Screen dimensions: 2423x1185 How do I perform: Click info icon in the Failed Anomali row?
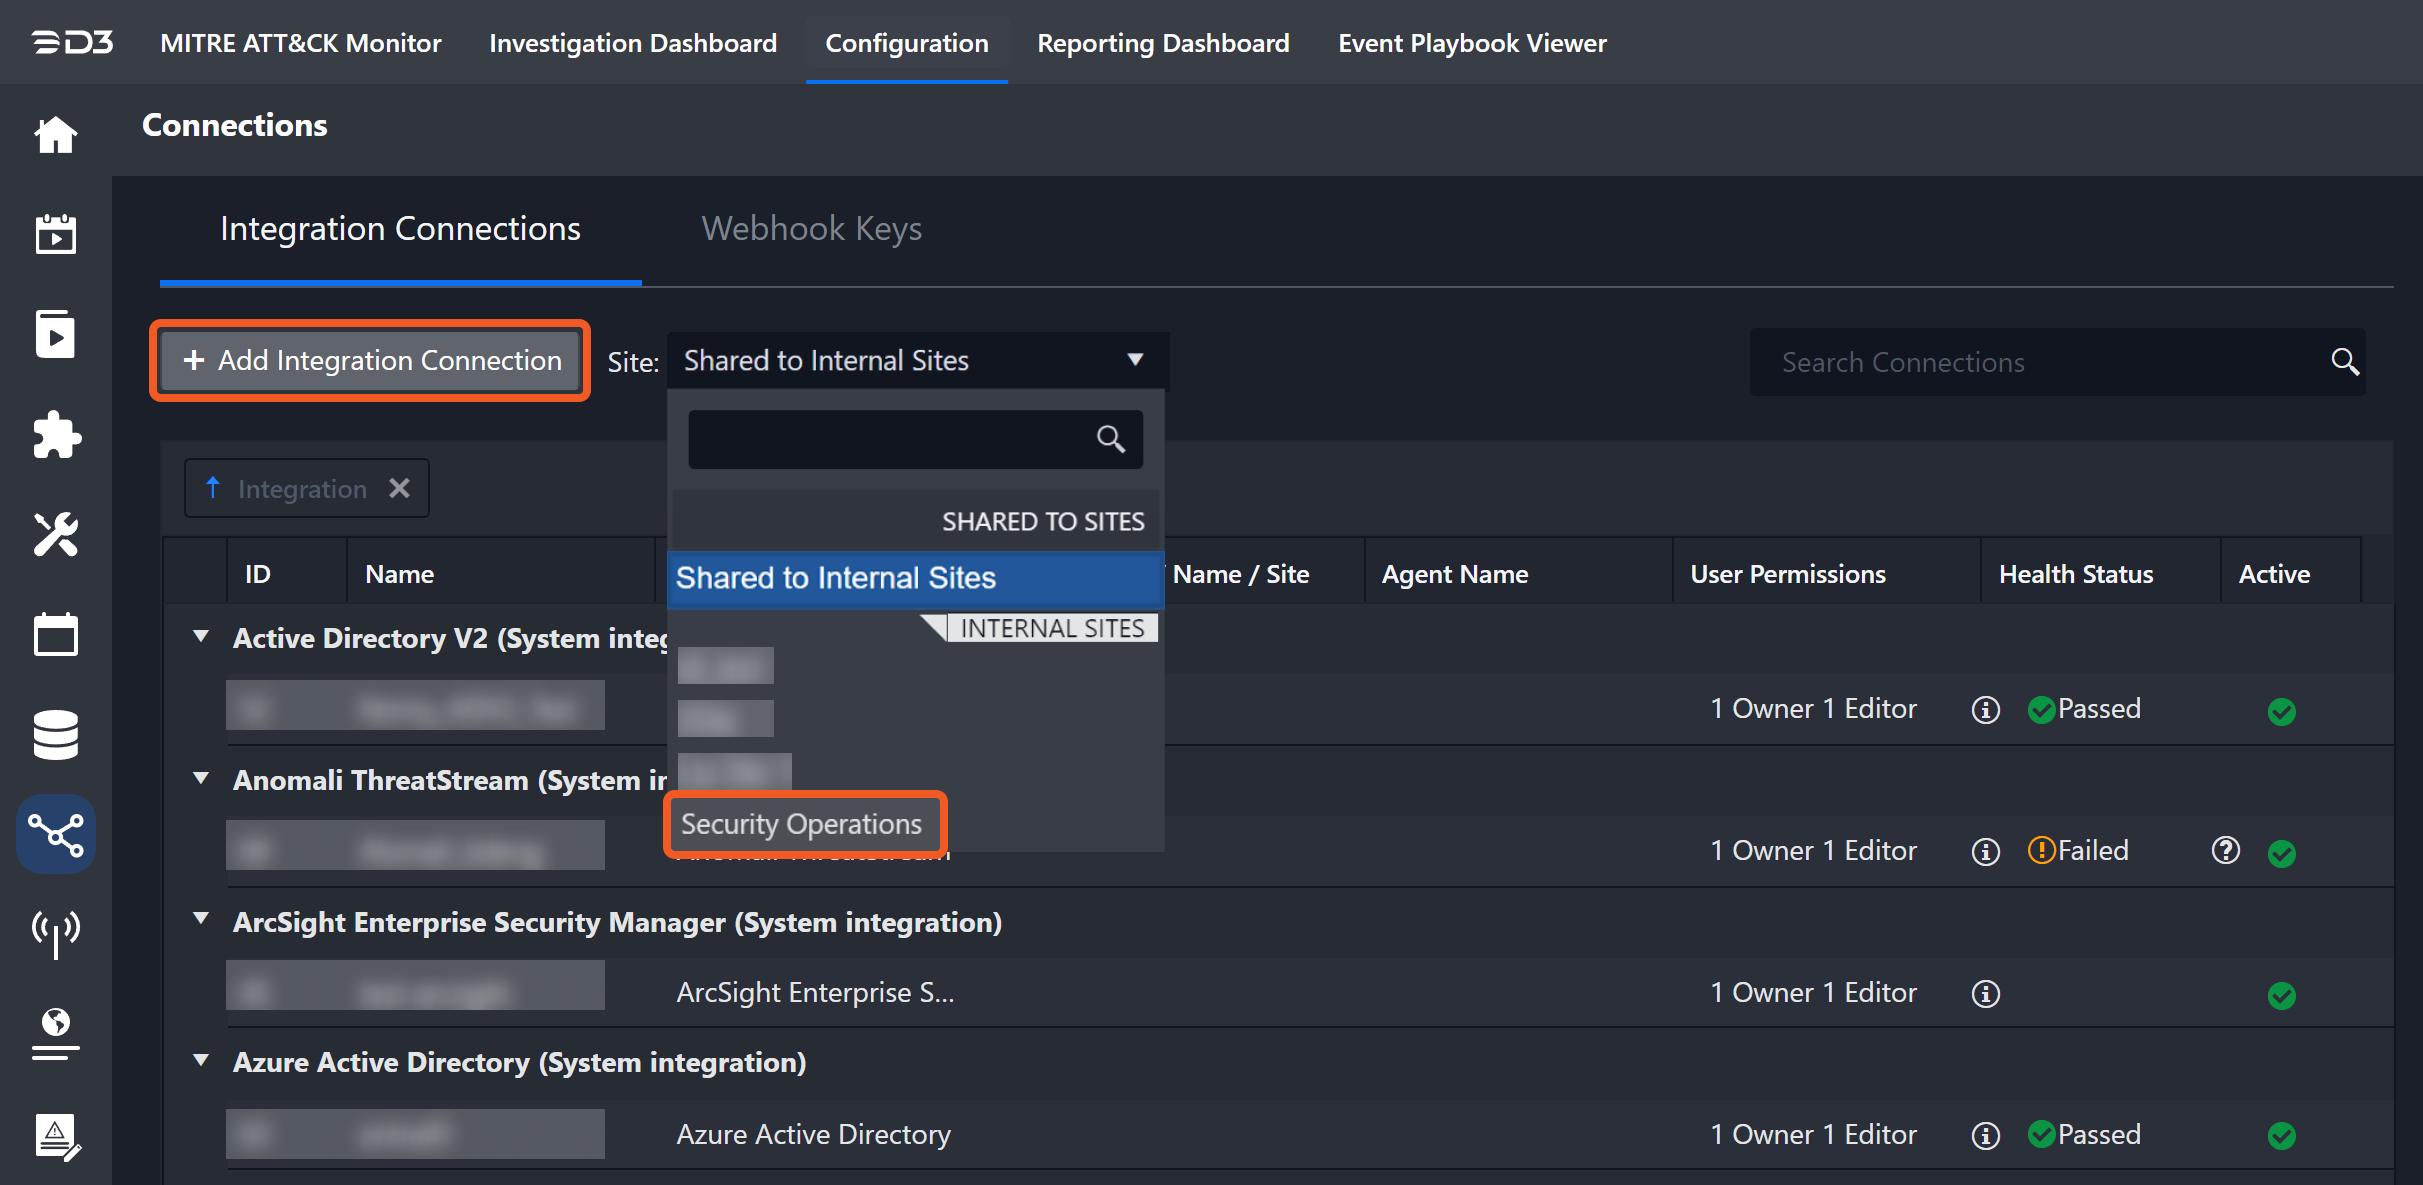[x=1985, y=851]
